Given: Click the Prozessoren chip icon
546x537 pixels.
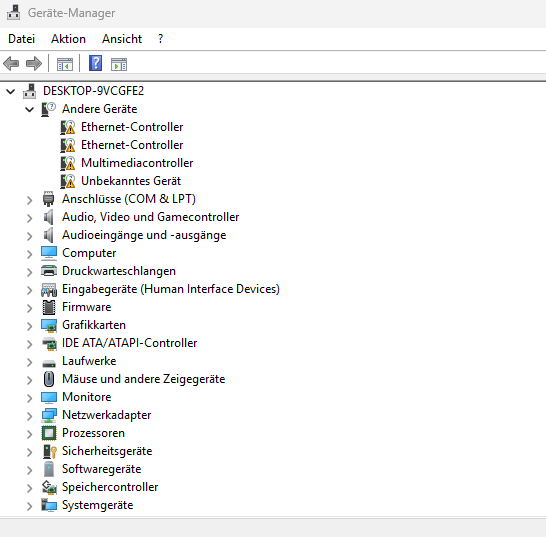Looking at the screenshot, I should pos(49,433).
